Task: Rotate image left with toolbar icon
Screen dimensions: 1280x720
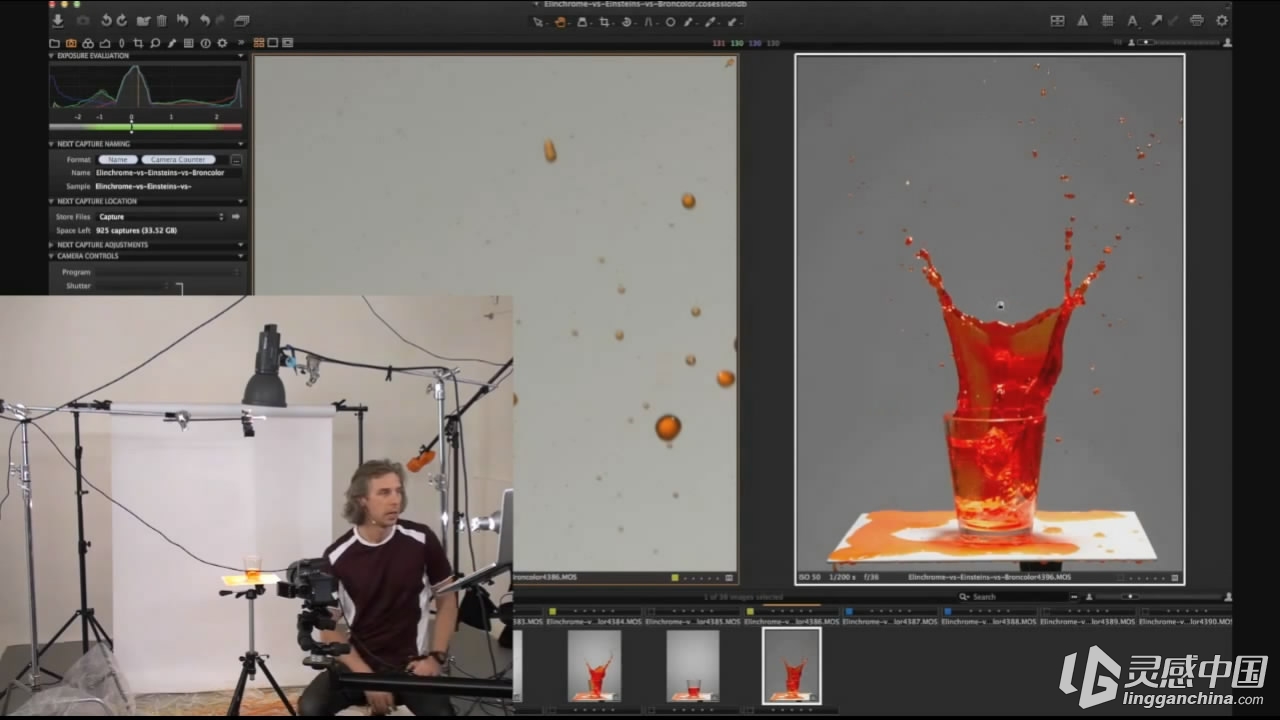Action: click(x=106, y=20)
